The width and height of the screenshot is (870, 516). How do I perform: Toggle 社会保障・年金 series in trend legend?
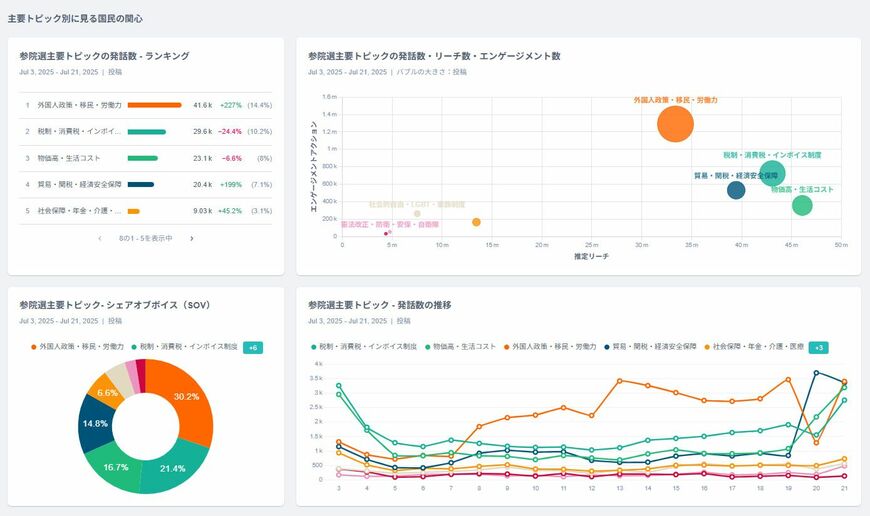(x=757, y=346)
